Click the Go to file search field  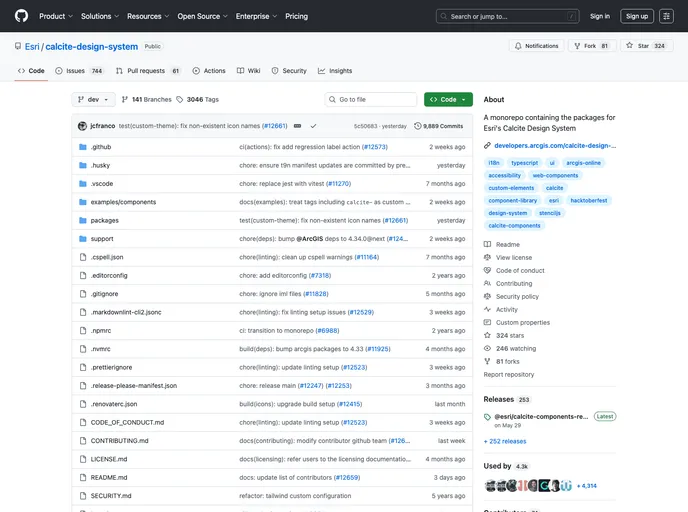371,100
